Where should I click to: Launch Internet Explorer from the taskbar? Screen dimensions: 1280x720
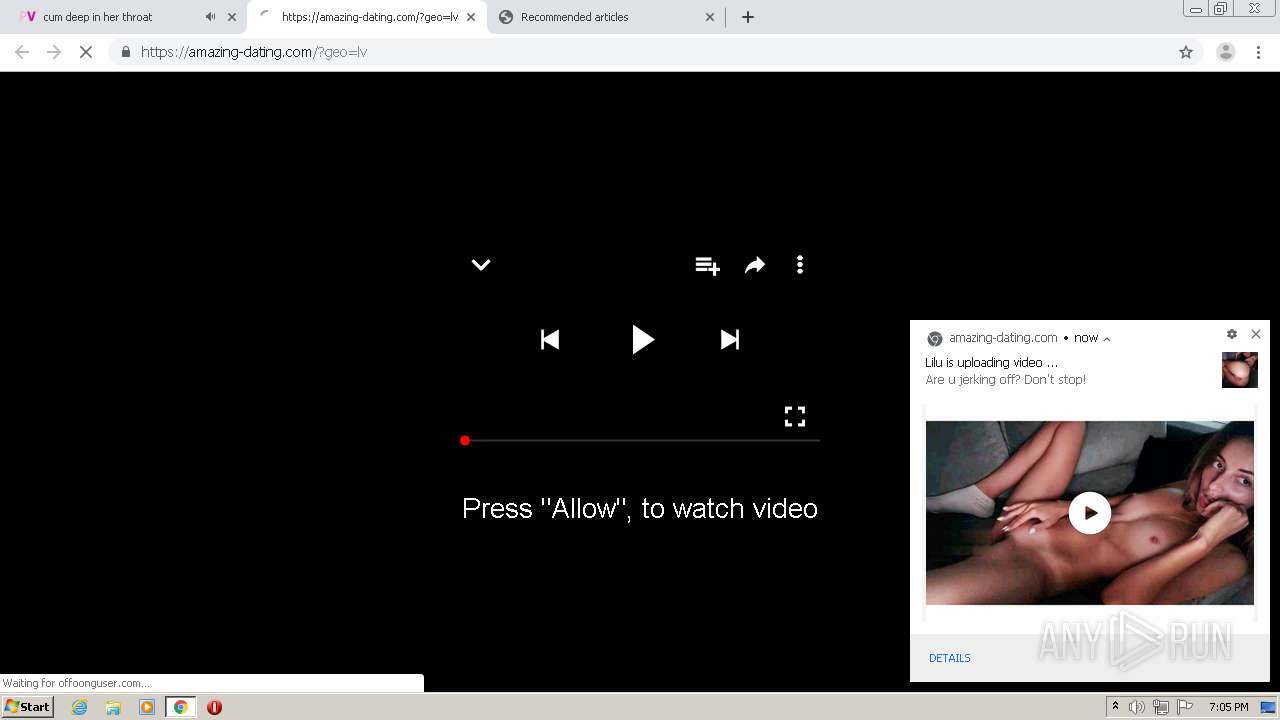click(x=79, y=707)
